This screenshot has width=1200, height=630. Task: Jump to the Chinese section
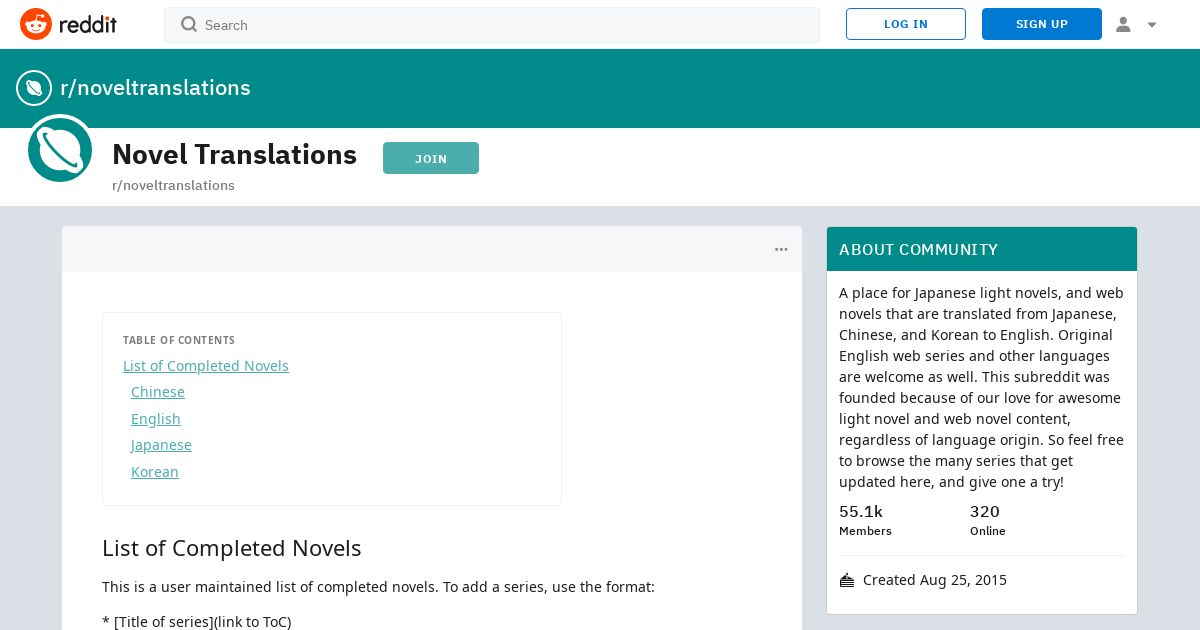tap(158, 392)
